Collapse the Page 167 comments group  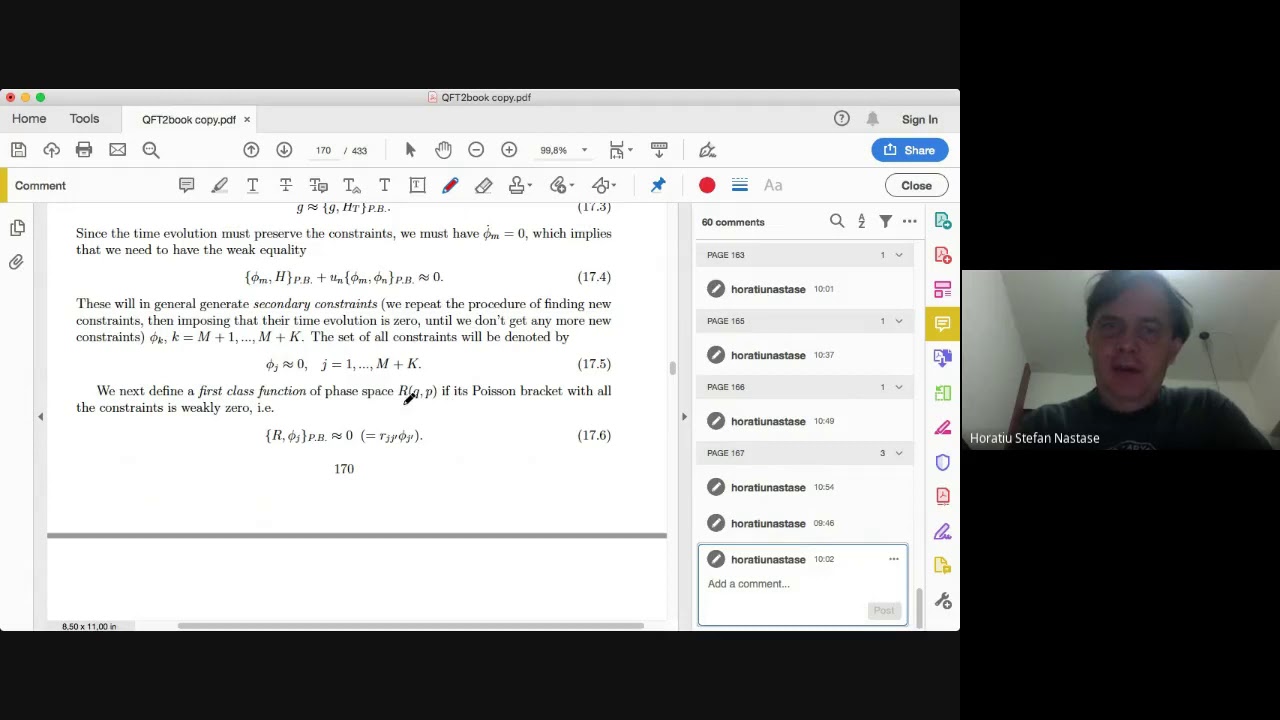[x=898, y=453]
